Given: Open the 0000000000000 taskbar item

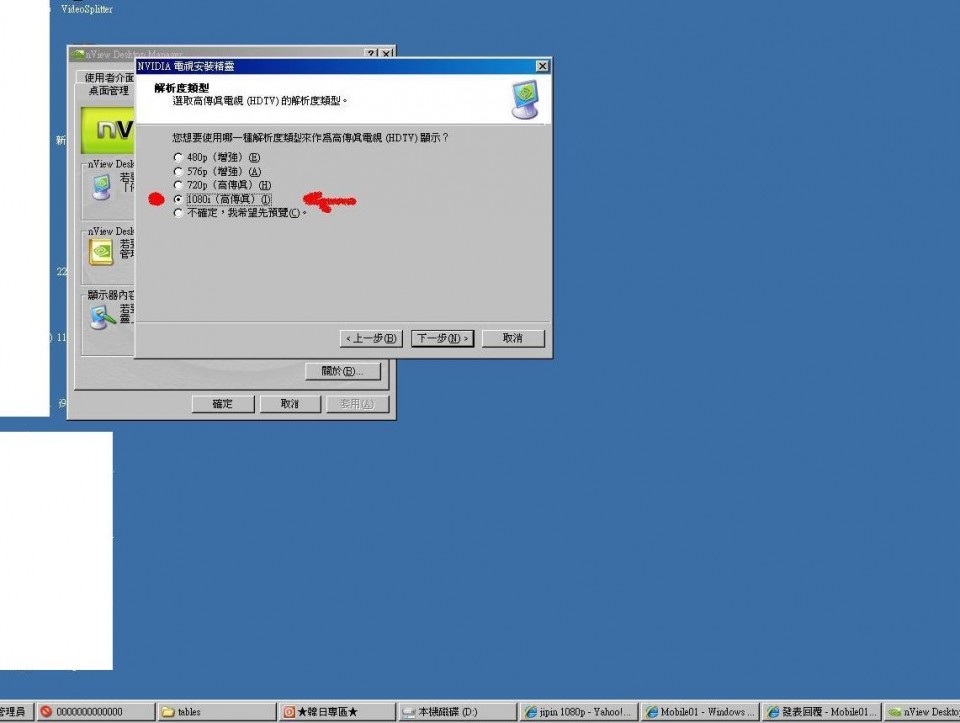Looking at the screenshot, I should coord(96,712).
